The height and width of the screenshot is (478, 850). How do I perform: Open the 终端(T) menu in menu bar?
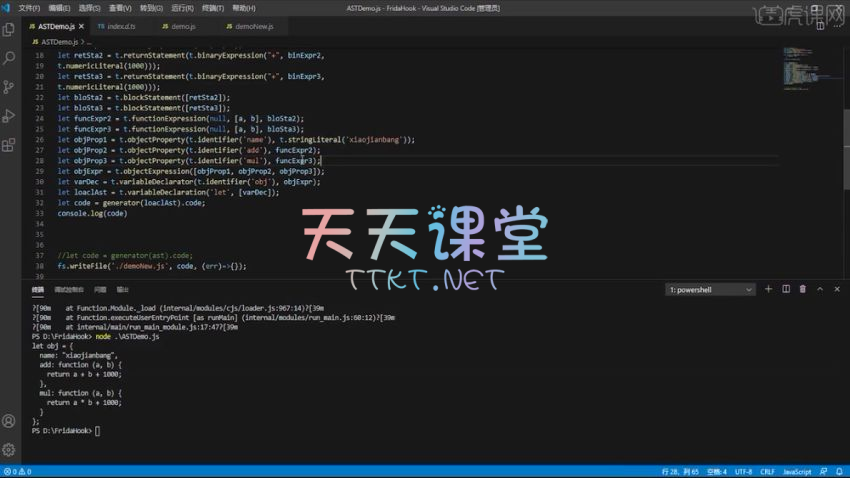click(x=209, y=7)
